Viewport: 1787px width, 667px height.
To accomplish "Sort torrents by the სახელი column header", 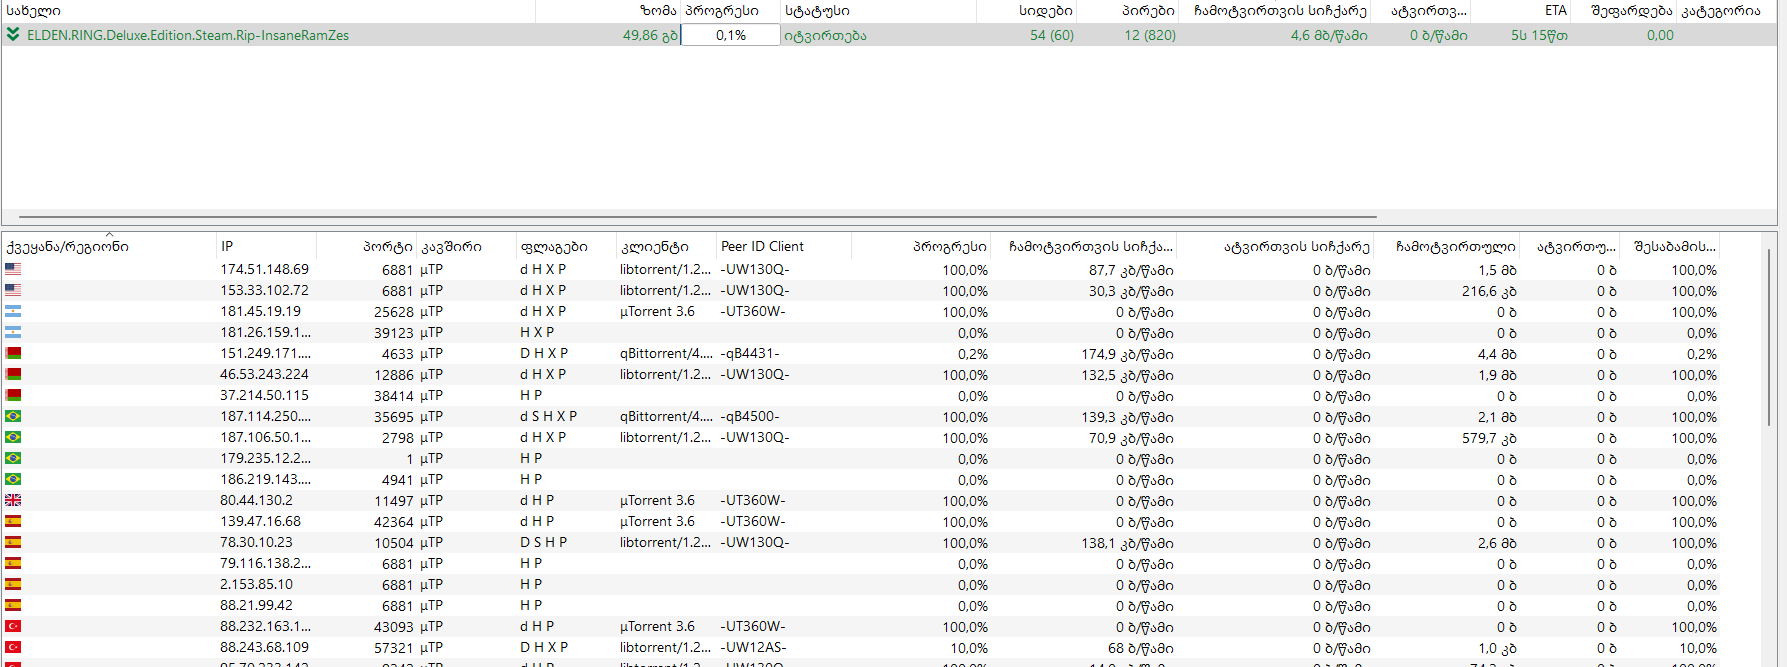I will click(268, 11).
